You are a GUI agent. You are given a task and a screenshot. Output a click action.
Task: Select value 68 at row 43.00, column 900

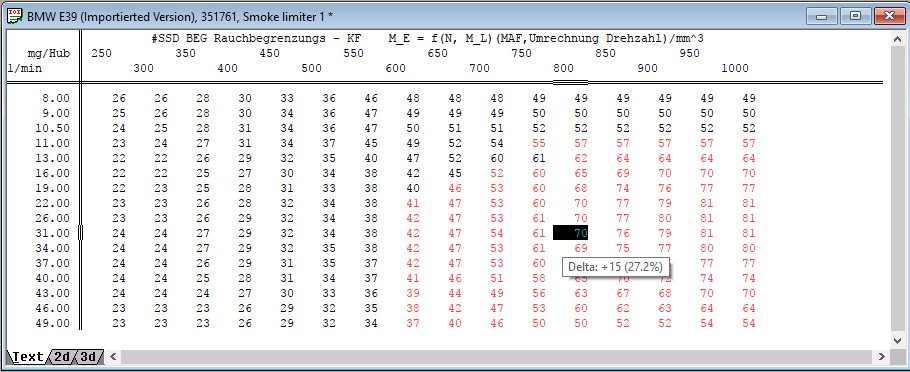click(665, 293)
